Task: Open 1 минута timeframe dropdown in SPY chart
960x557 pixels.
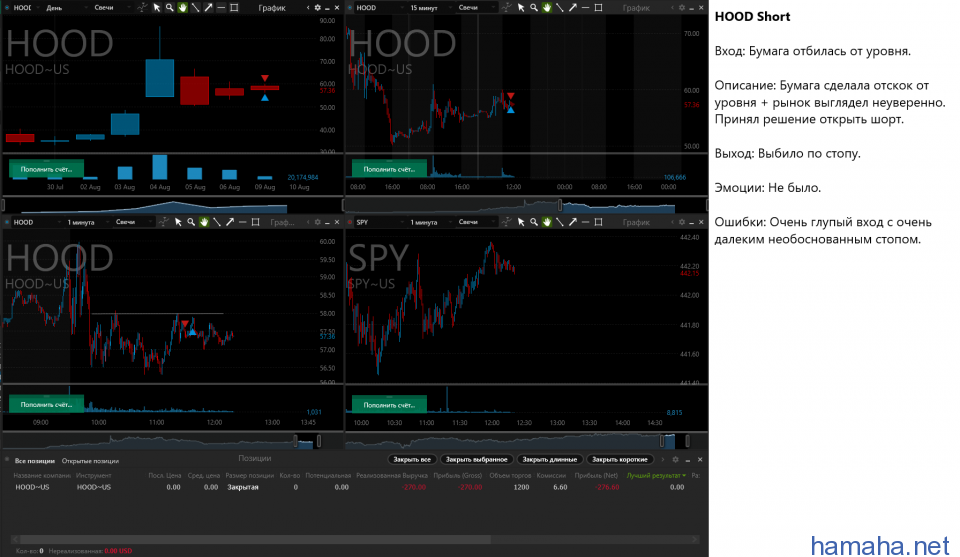Action: click(429, 222)
